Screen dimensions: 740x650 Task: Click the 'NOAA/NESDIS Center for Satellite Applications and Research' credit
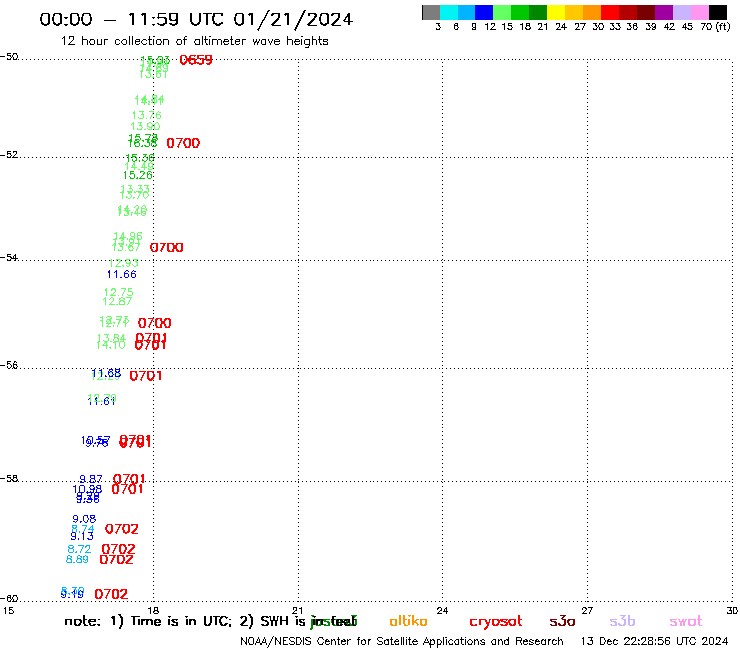point(402,642)
